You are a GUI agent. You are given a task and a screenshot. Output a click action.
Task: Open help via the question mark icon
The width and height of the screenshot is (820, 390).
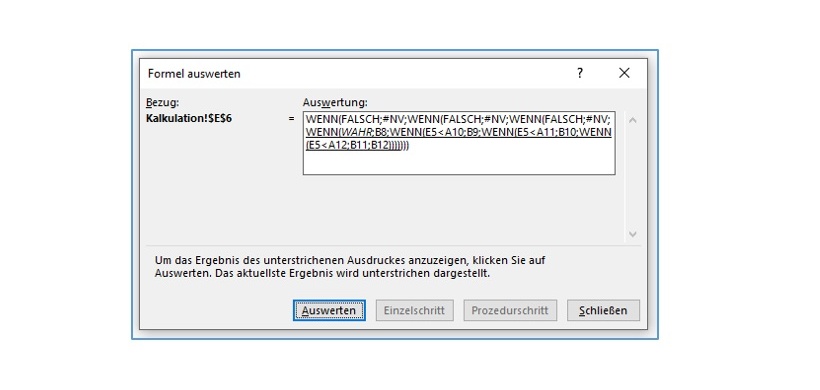coord(580,73)
